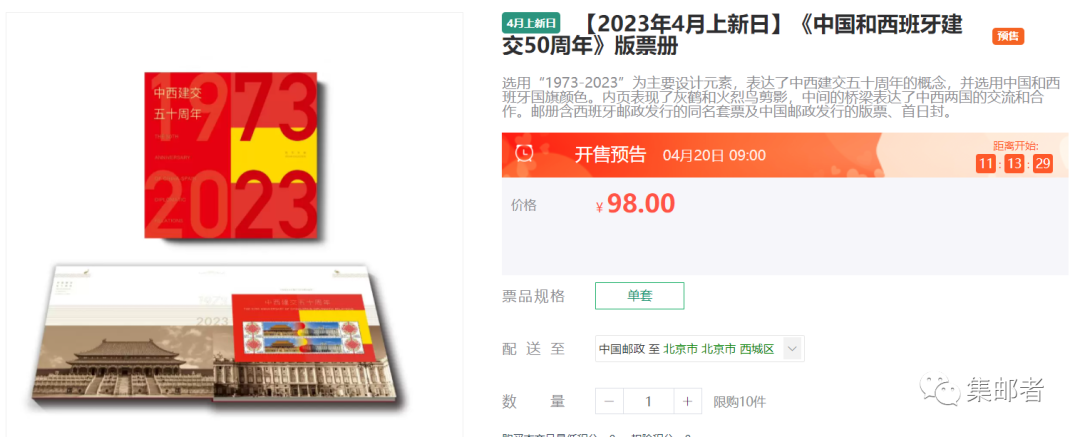Viewport: 1080px width, 437px height.
Task: Click the plus quantity button
Action: [687, 401]
